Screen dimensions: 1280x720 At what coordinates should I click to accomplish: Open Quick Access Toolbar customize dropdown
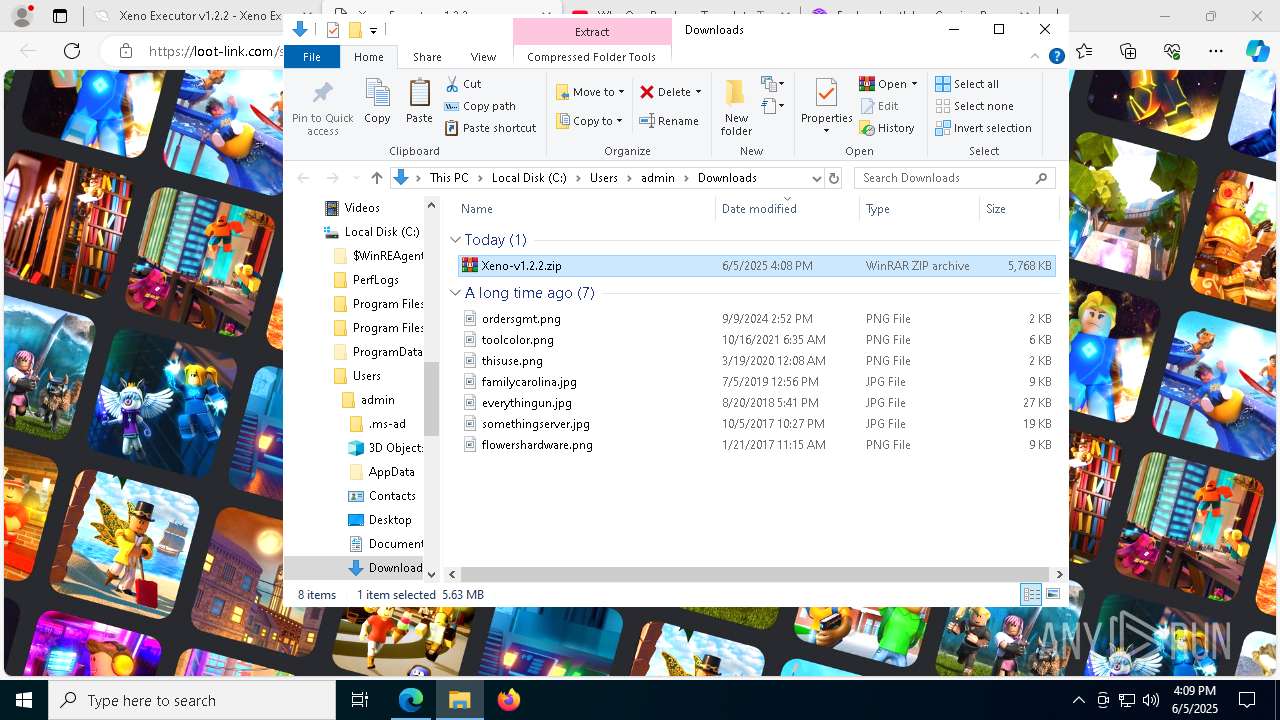pos(373,30)
